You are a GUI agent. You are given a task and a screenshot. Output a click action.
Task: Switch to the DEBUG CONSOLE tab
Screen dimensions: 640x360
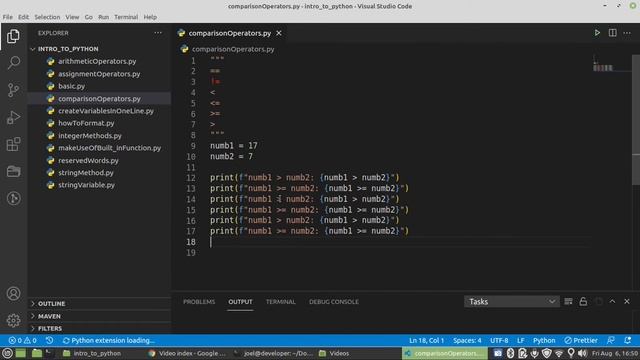tap(334, 302)
